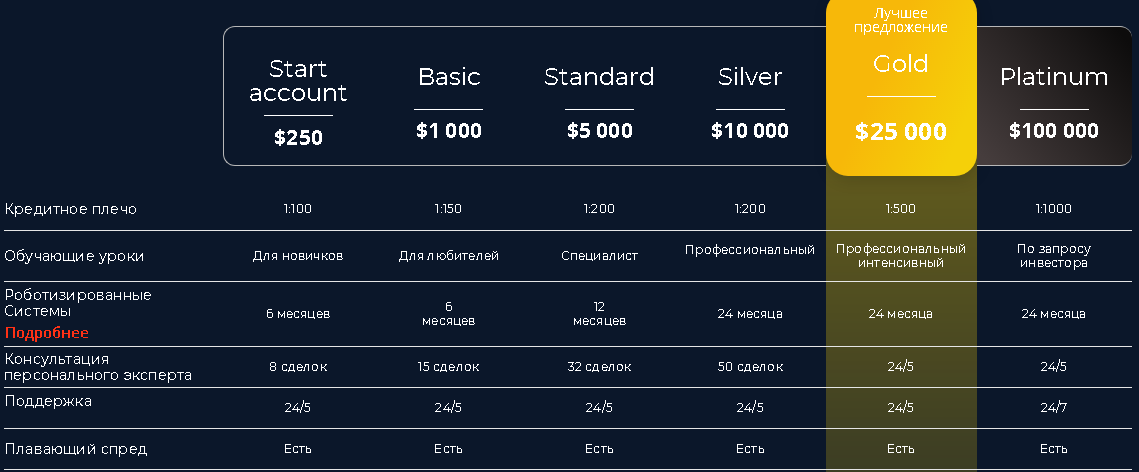
Task: Click the Поддержка row label
Action: pyautogui.click(x=48, y=401)
